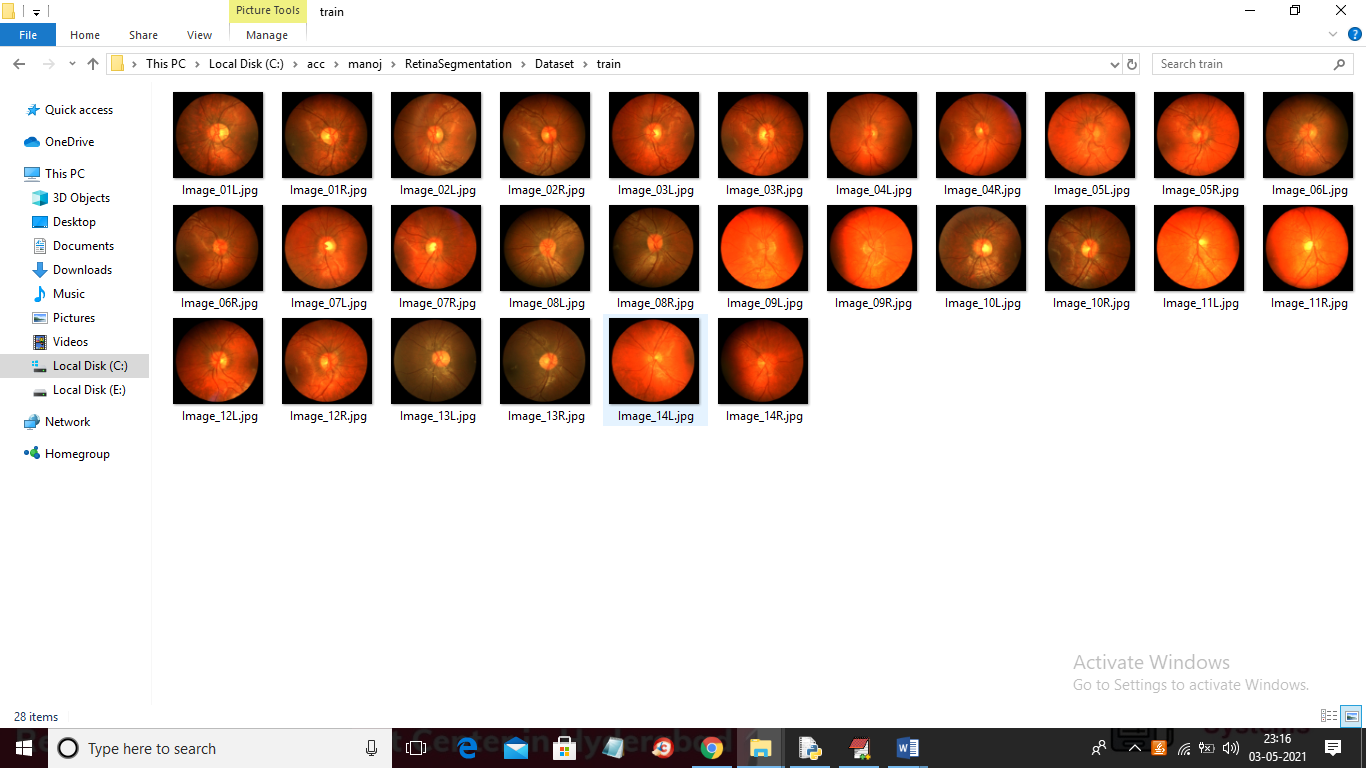Image resolution: width=1366 pixels, height=768 pixels.
Task: Click the Back navigation arrow
Action: coord(19,64)
